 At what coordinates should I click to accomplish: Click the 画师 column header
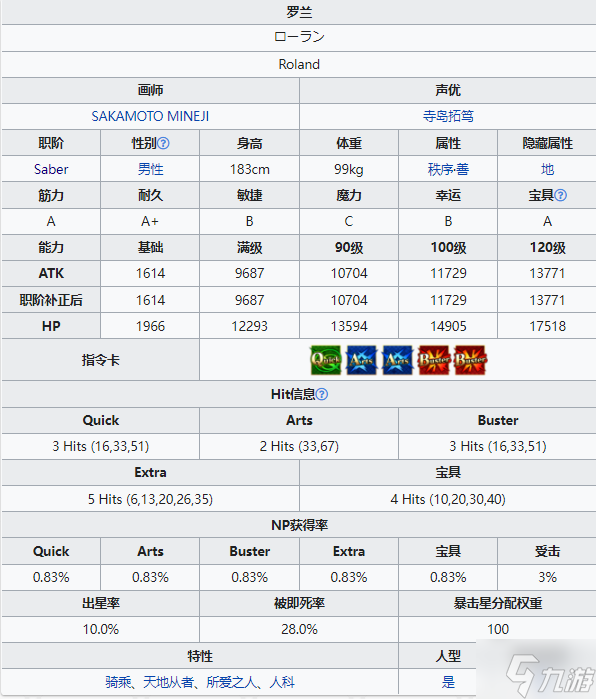tap(150, 90)
